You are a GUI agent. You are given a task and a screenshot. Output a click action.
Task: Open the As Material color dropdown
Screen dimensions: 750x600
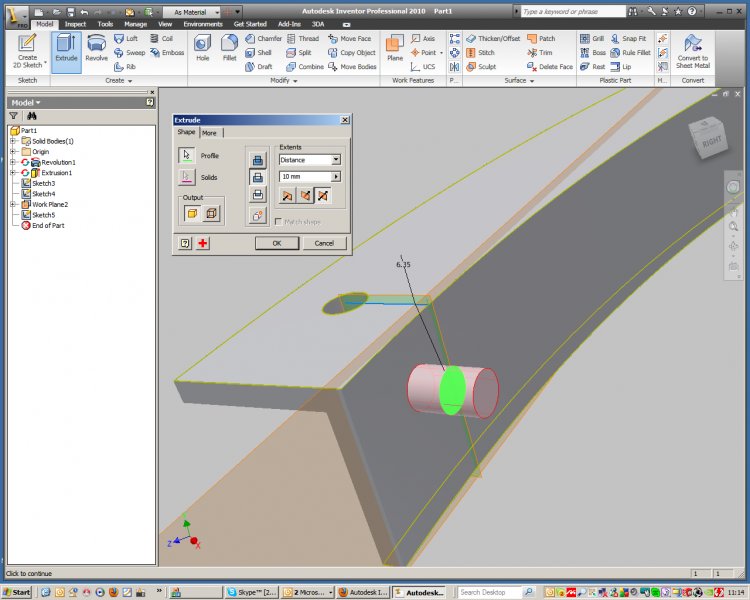[x=217, y=12]
